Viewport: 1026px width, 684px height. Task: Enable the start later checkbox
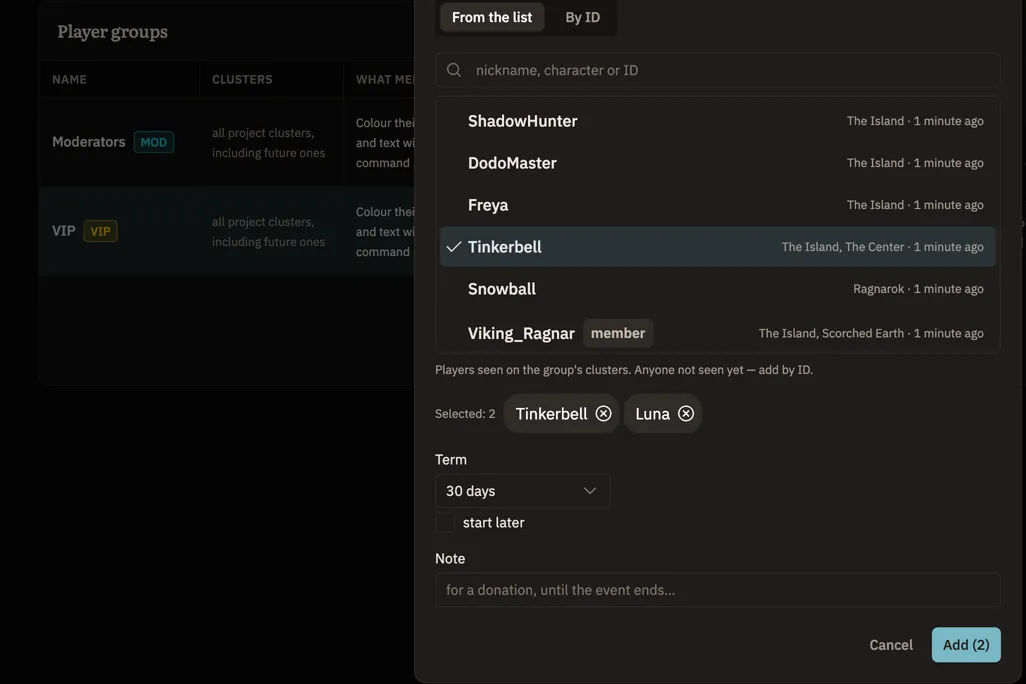[x=445, y=522]
